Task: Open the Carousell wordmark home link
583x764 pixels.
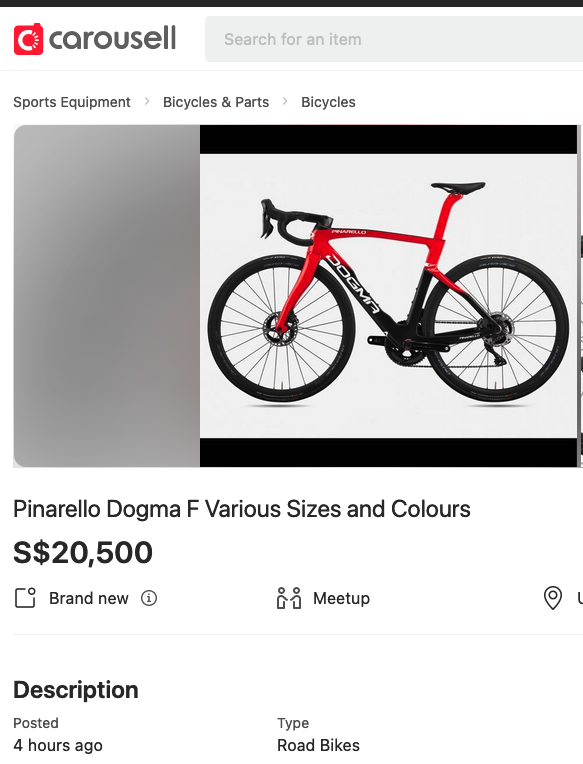Action: click(x=113, y=38)
